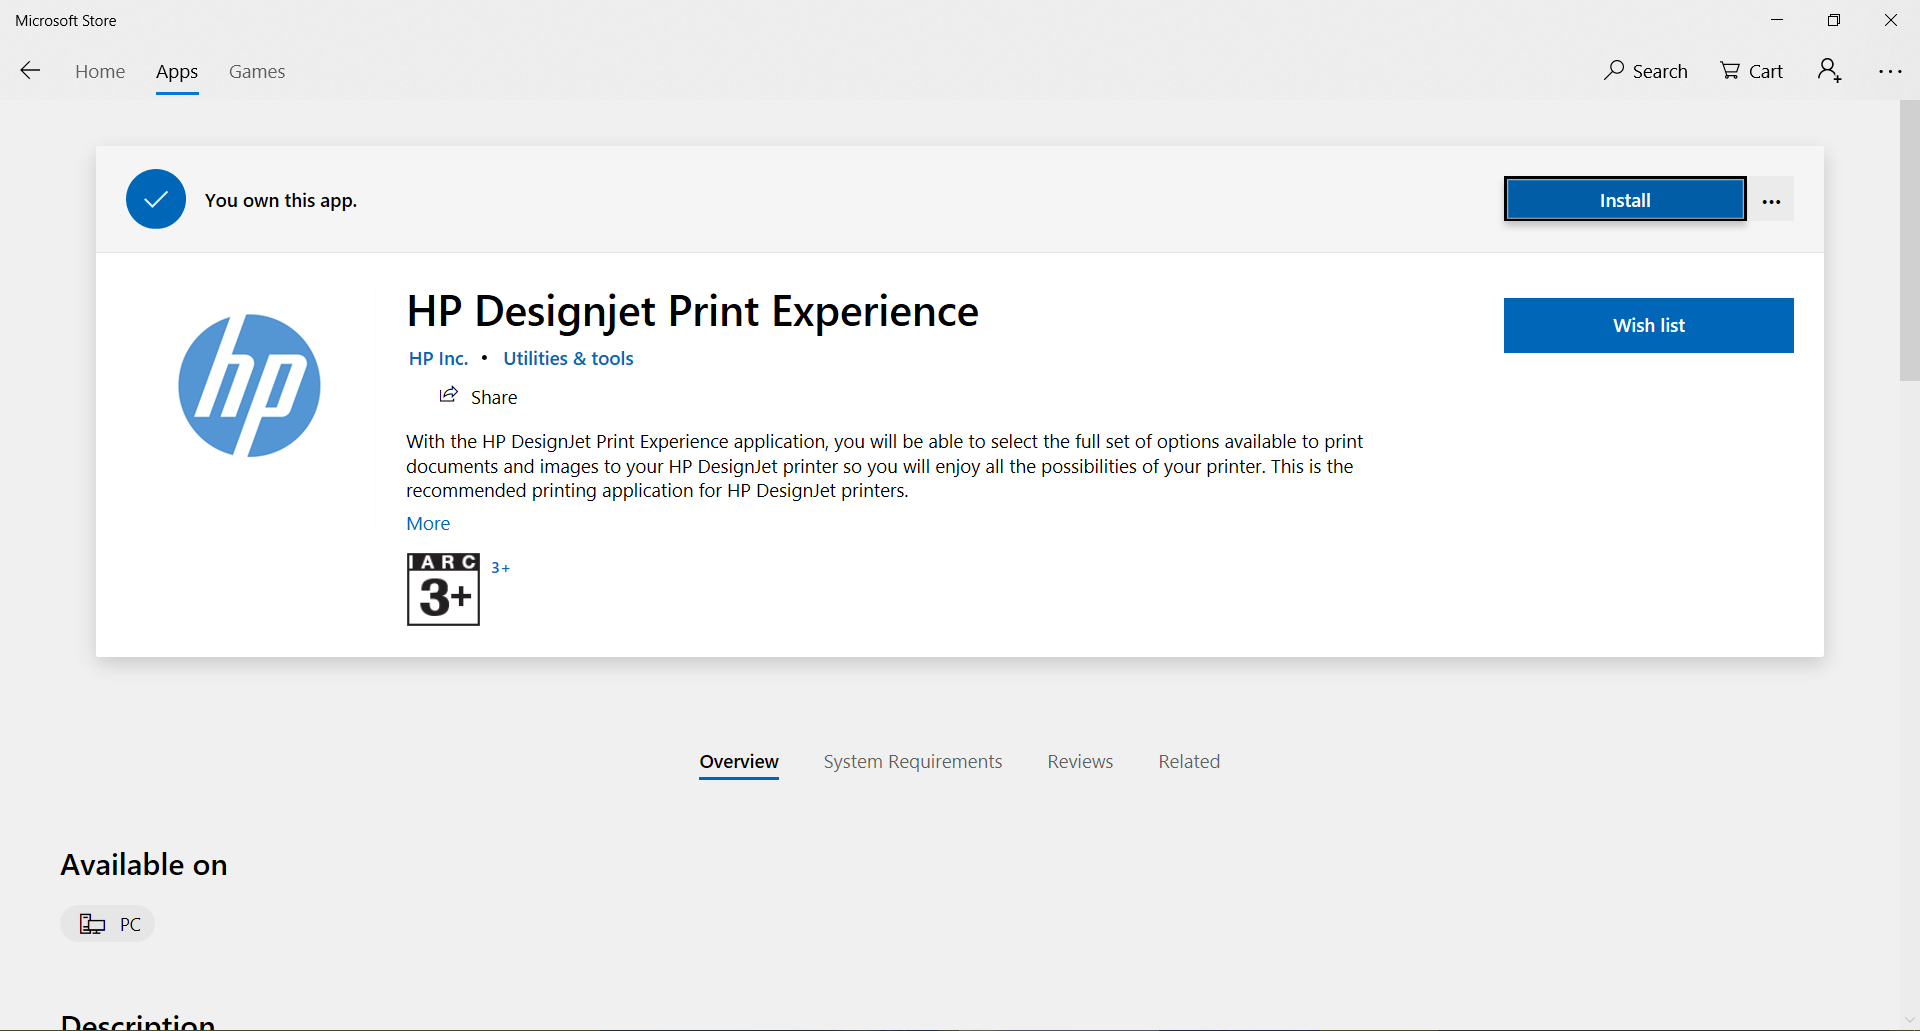Image resolution: width=1920 pixels, height=1031 pixels.
Task: Click the 'Available on' heading
Action: click(x=144, y=864)
